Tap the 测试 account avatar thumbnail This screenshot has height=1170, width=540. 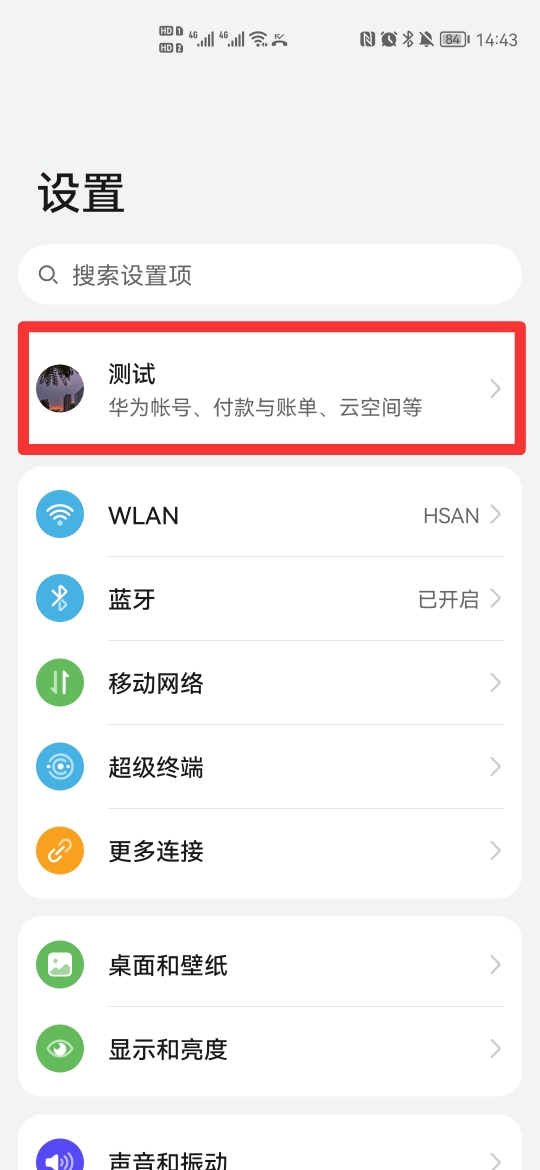coord(60,389)
